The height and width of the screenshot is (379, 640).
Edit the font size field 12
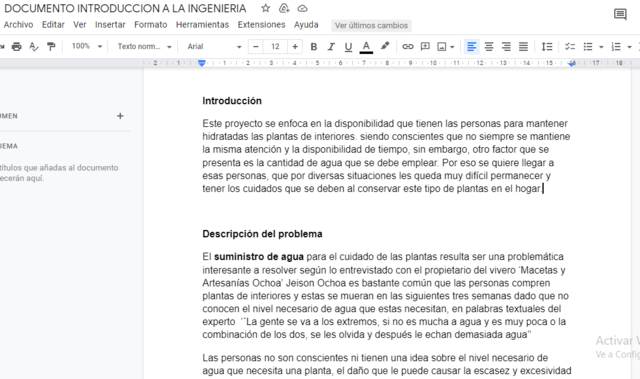(276, 47)
